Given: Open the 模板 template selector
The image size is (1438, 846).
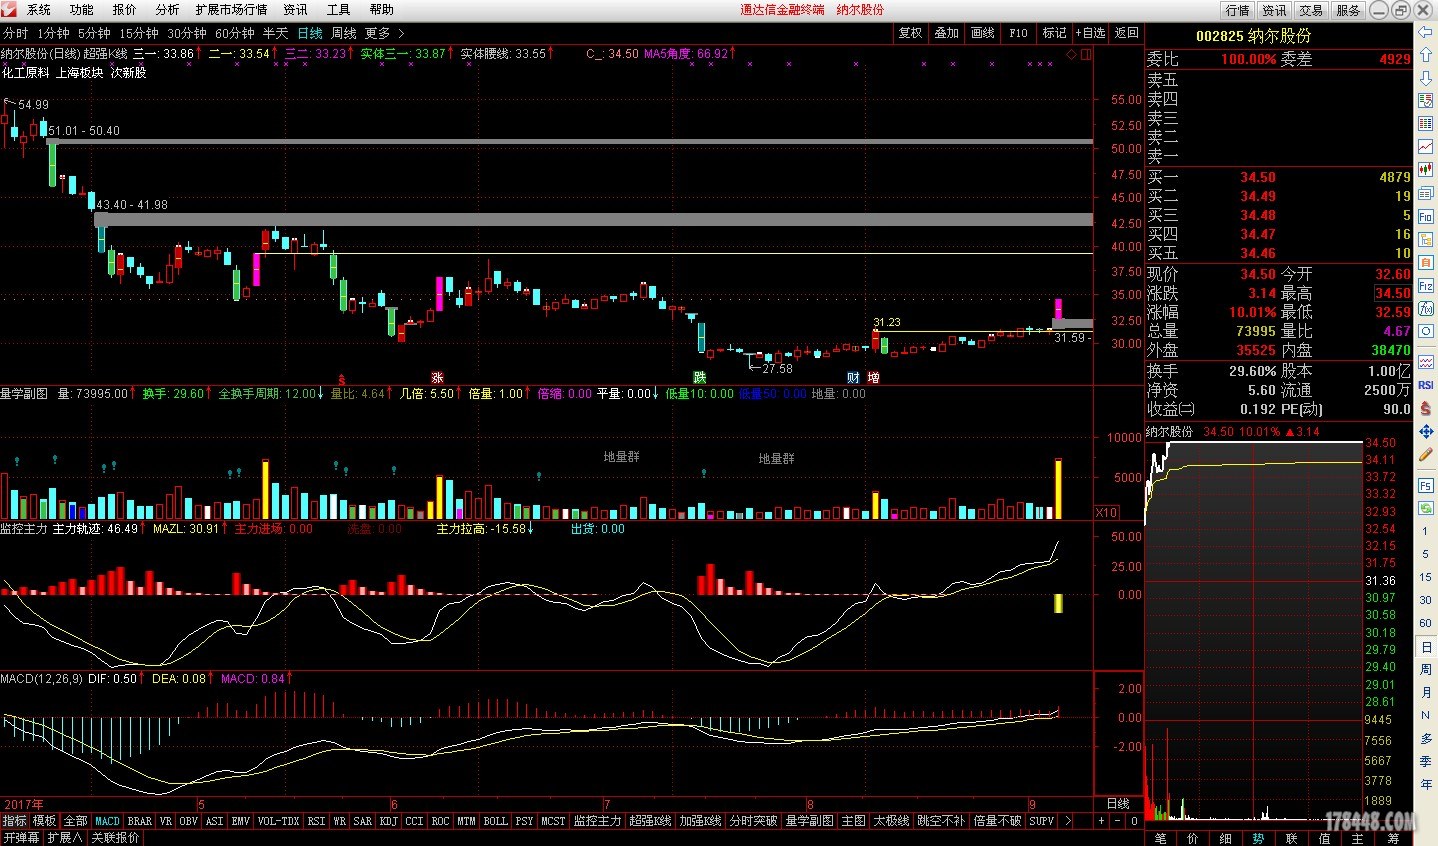Looking at the screenshot, I should coord(45,821).
